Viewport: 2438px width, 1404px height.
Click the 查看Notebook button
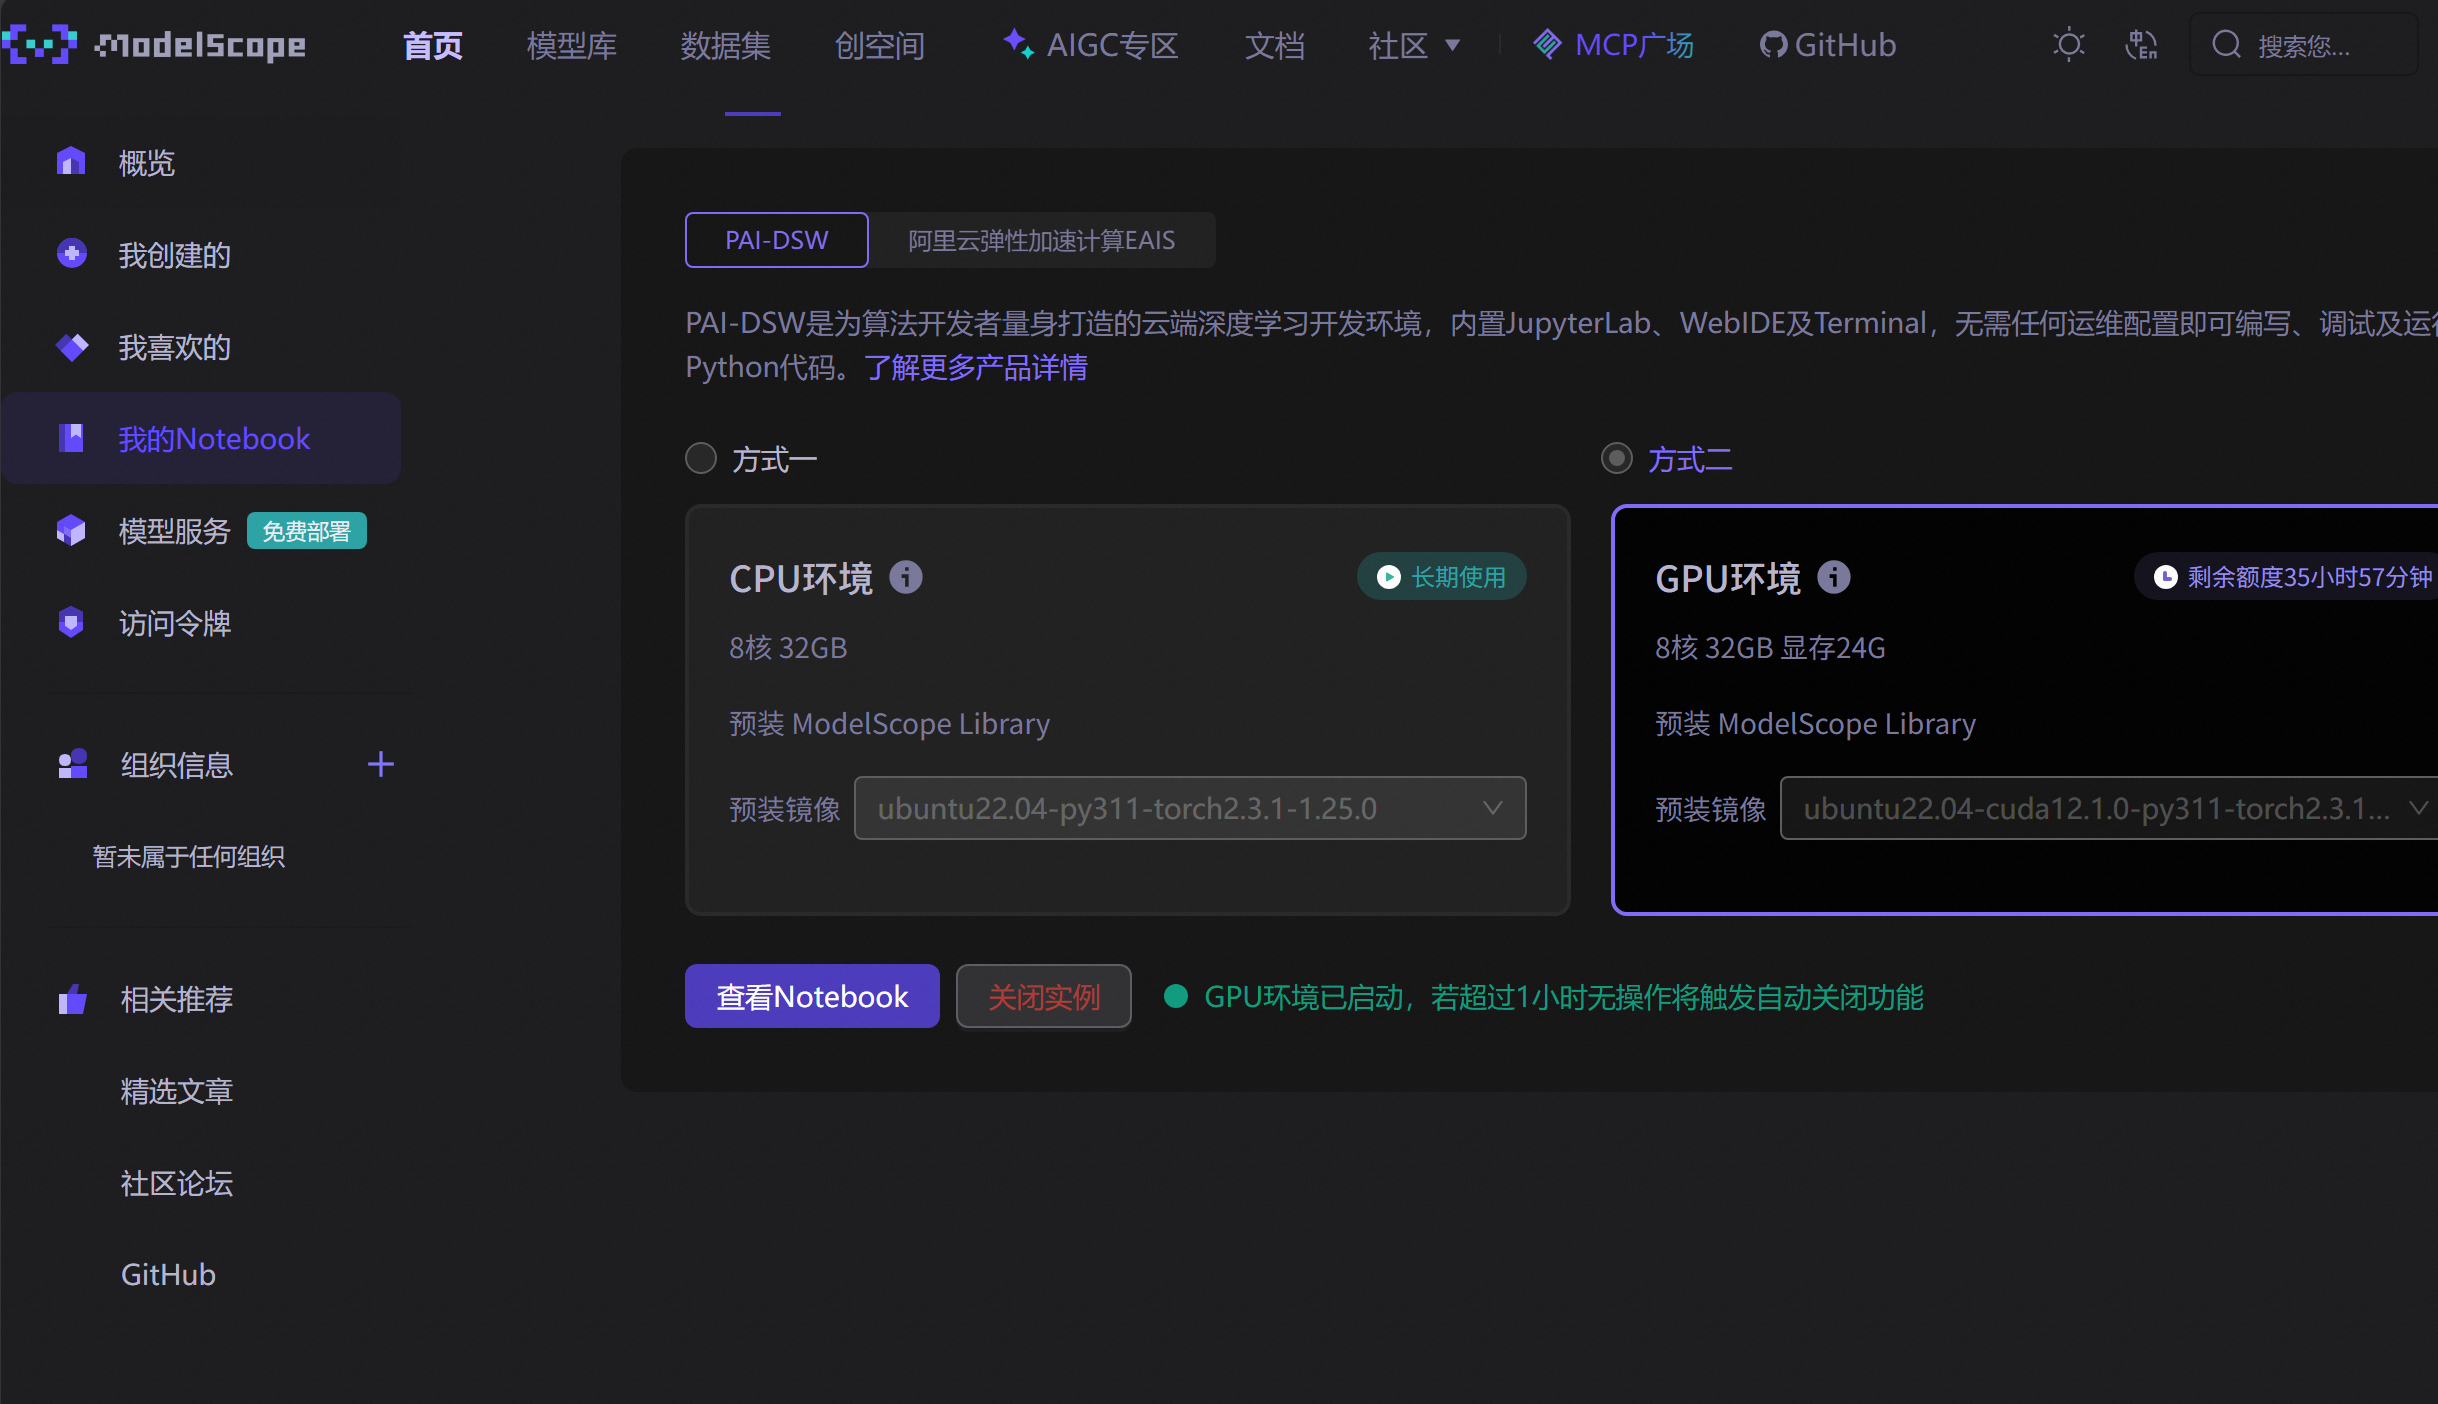coord(812,996)
